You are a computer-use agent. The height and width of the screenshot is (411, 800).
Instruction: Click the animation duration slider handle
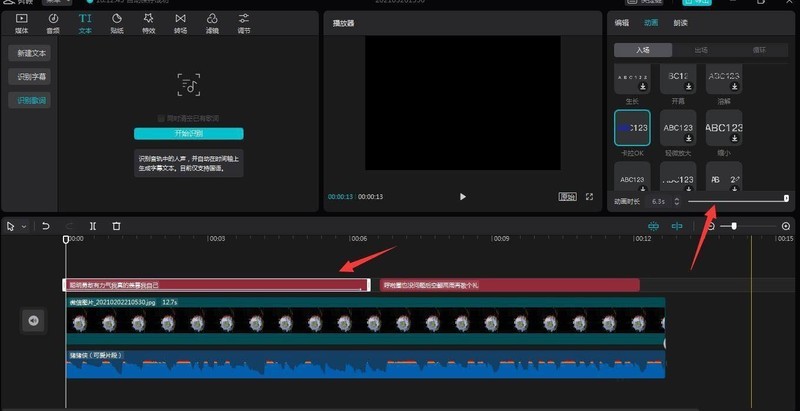[786, 198]
